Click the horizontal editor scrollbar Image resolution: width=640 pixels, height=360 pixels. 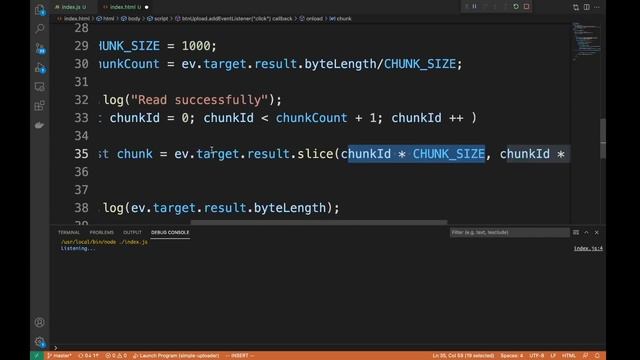[x=319, y=222]
